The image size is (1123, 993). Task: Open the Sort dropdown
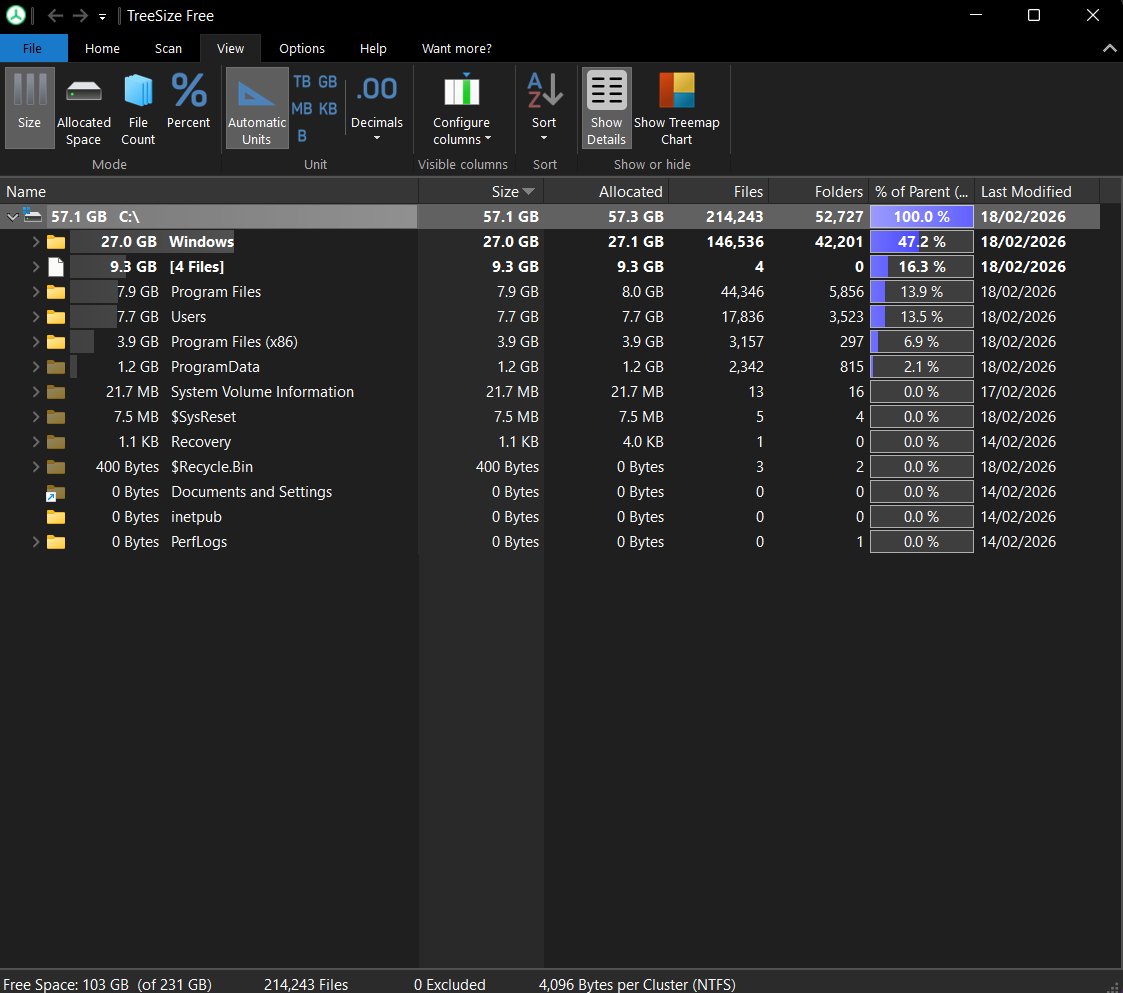coord(544,107)
